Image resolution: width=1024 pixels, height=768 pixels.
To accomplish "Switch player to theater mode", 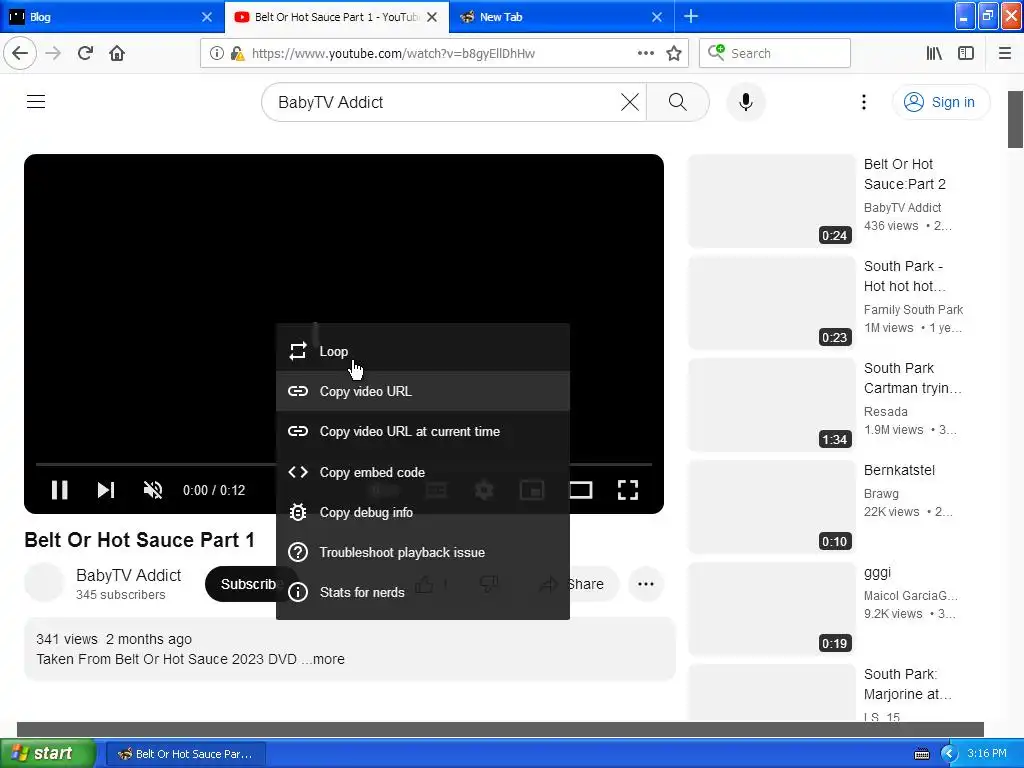I will click(x=580, y=490).
